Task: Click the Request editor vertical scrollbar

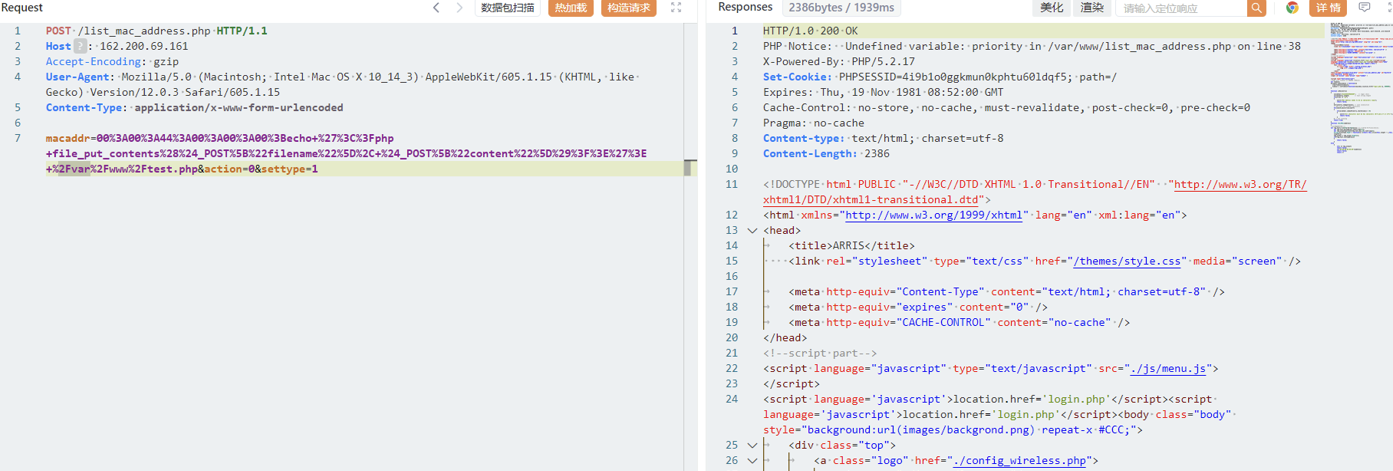Action: coord(688,169)
